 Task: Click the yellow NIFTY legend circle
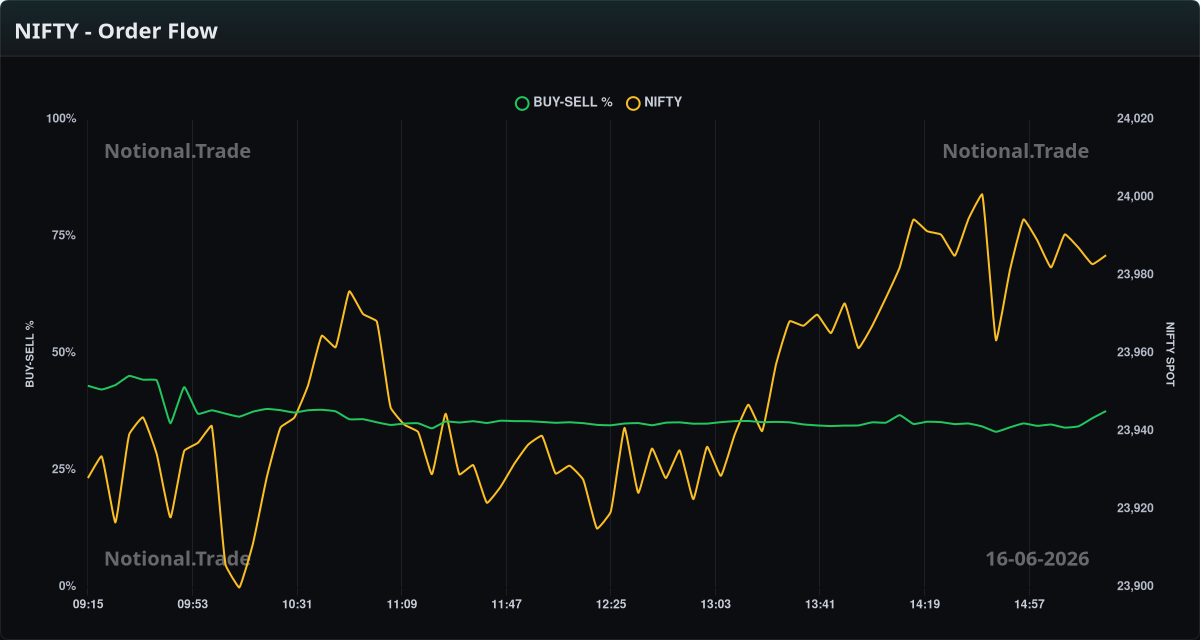click(x=633, y=102)
